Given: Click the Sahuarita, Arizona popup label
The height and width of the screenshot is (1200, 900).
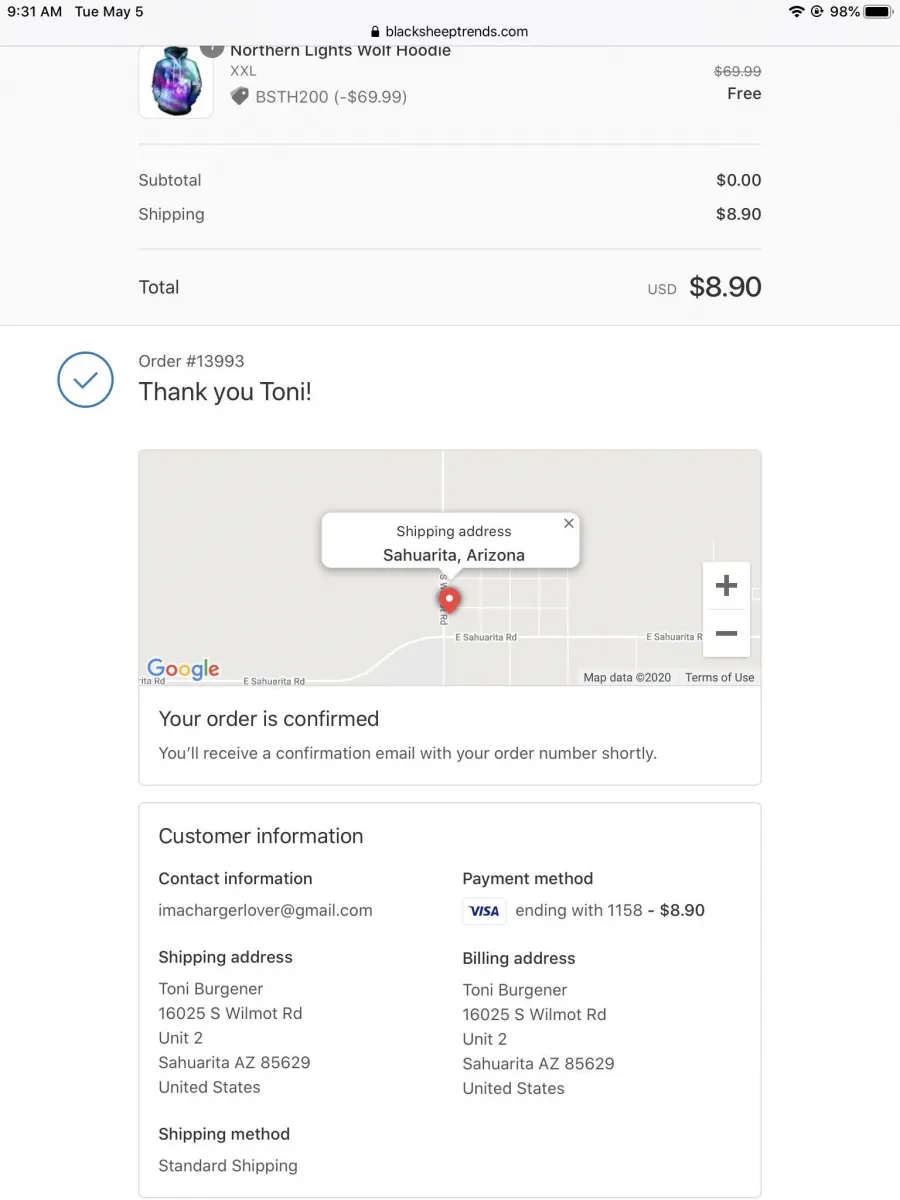Looking at the screenshot, I should (453, 555).
